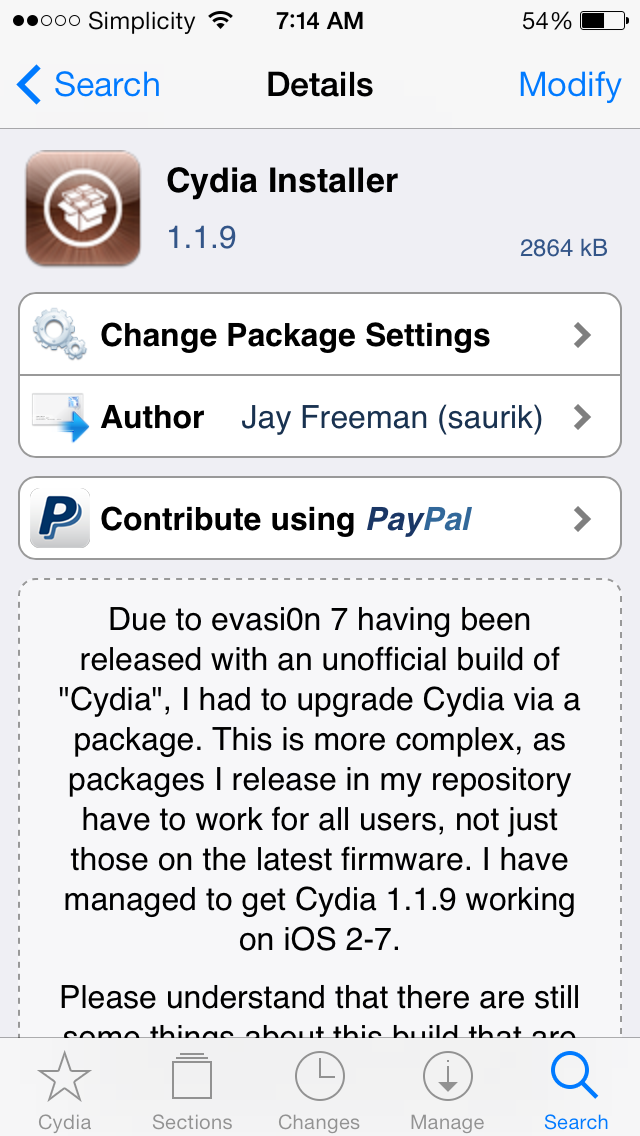Screen dimensions: 640x1136
Task: Open the Changes clock tab
Action: (320, 1092)
